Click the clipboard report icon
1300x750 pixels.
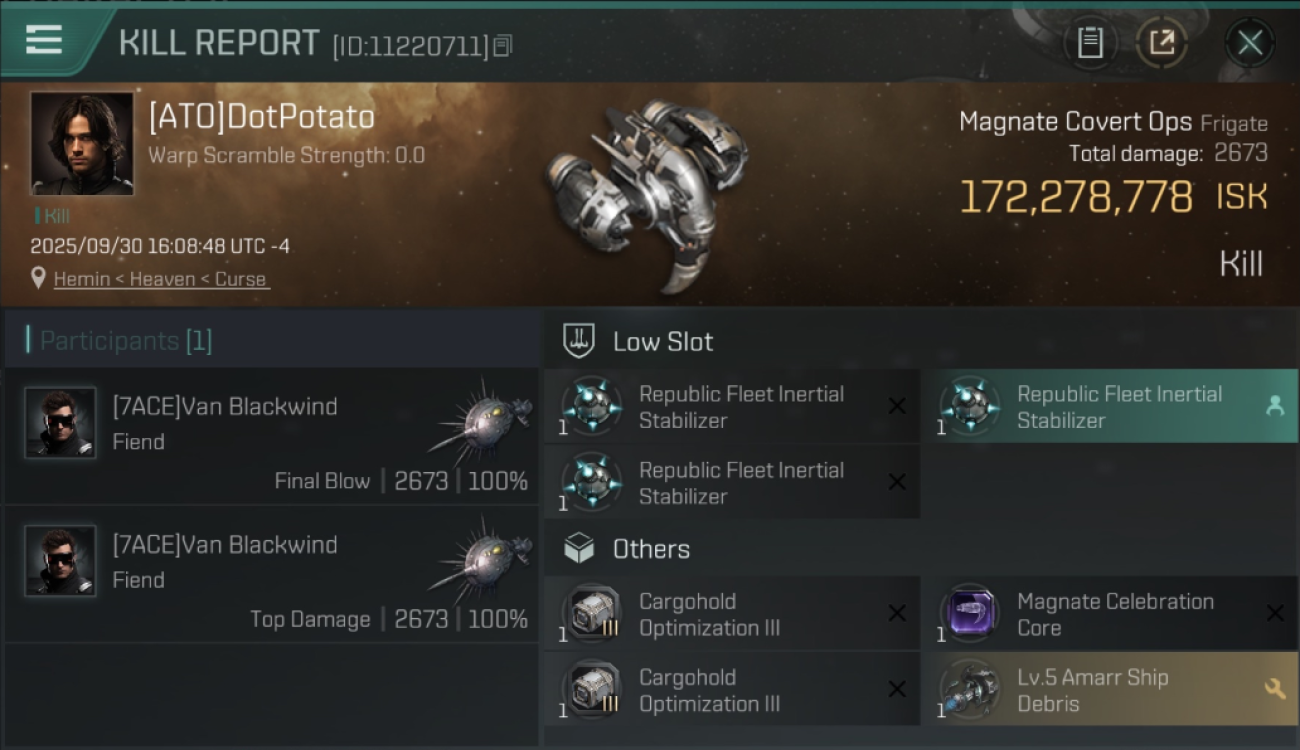[x=1090, y=42]
